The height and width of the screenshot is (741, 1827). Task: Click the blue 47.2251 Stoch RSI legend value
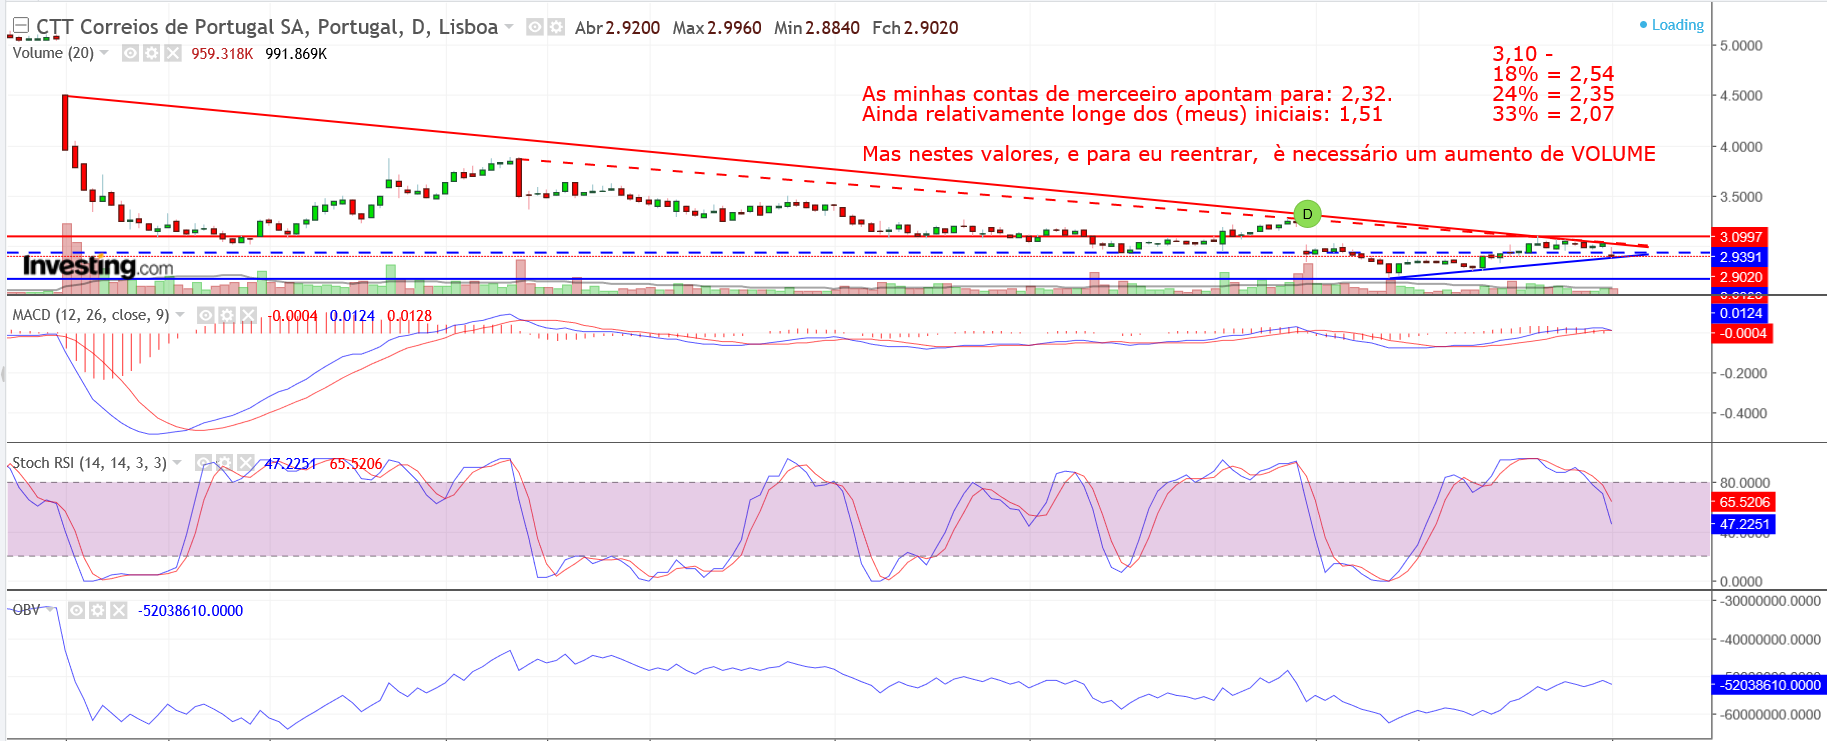[x=290, y=464]
